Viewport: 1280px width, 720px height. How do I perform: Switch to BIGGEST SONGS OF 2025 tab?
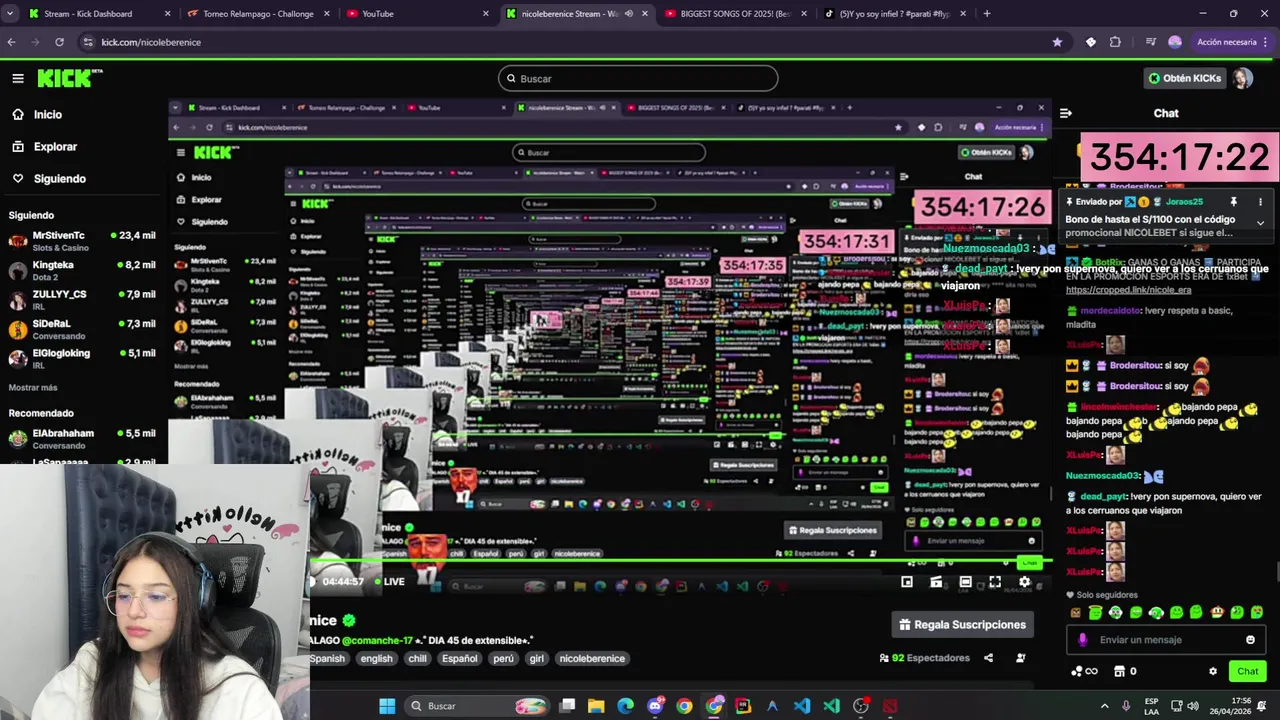736,14
